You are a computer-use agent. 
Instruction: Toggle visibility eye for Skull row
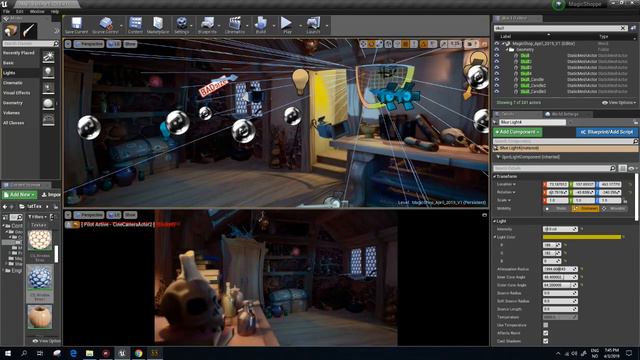(x=497, y=56)
